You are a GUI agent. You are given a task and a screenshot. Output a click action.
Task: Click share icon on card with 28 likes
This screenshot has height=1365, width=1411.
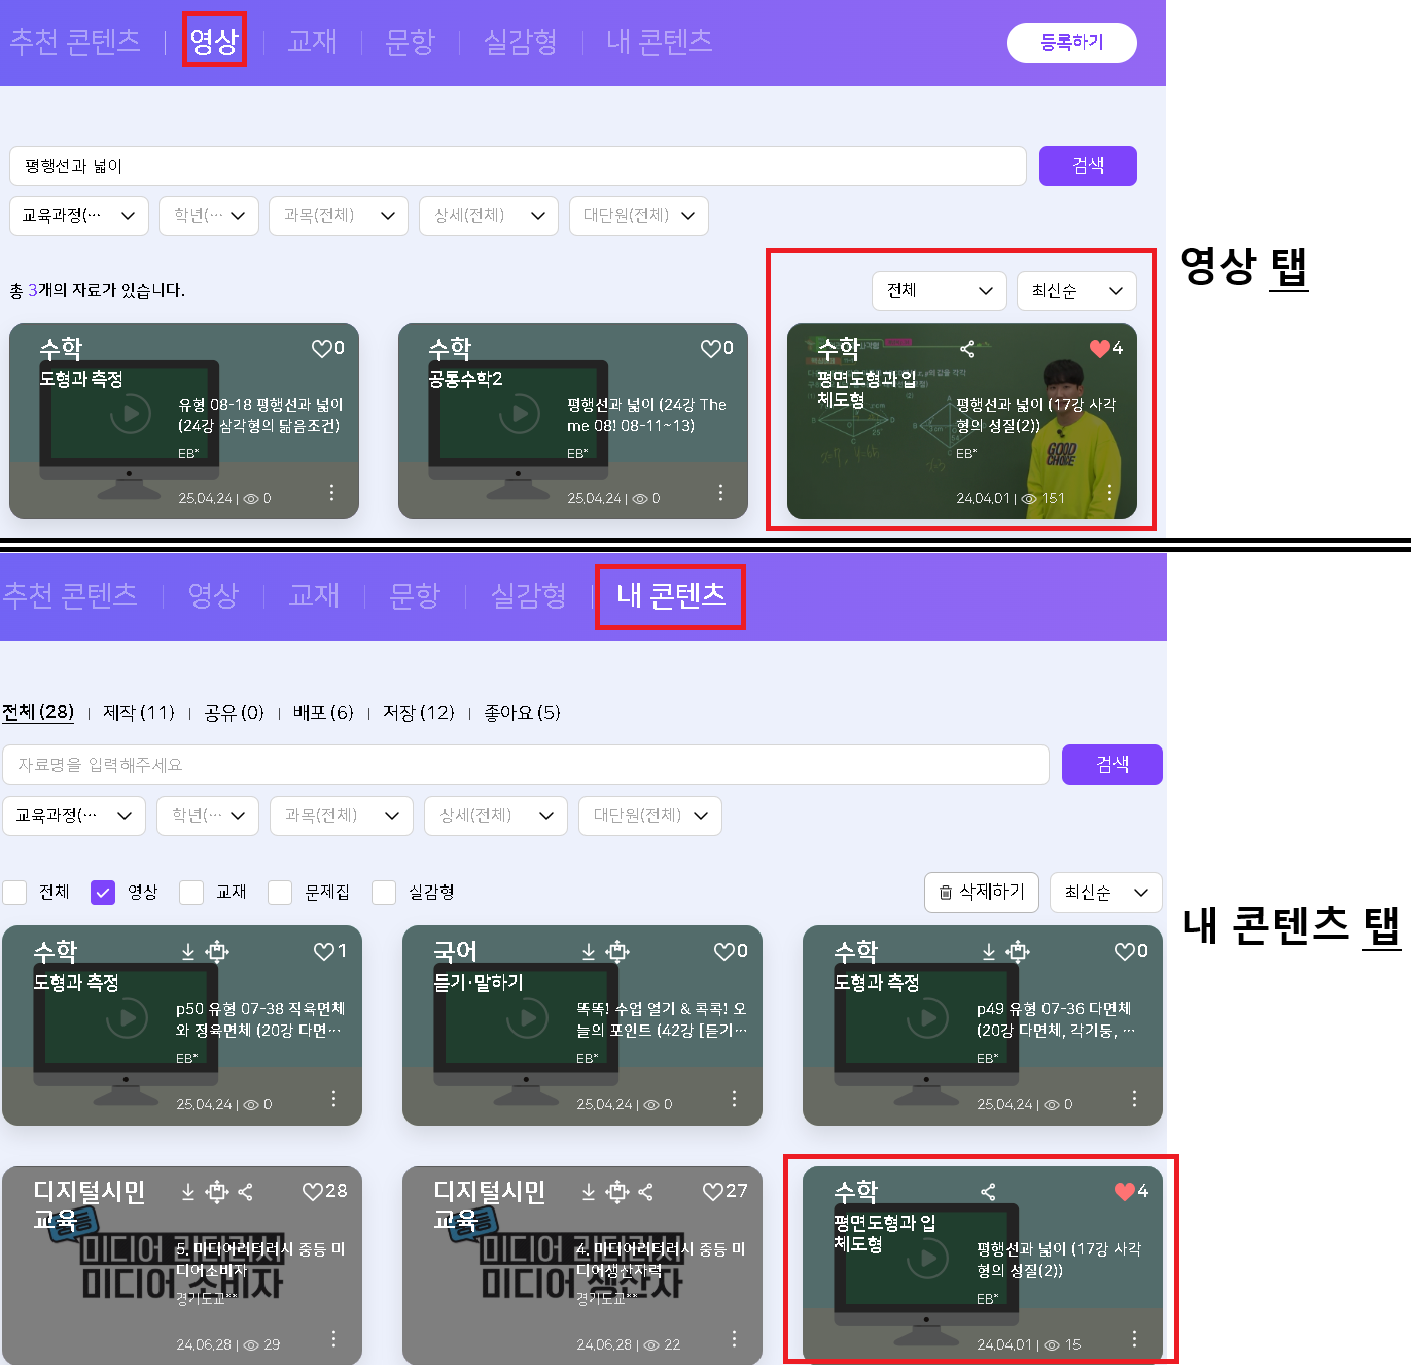[x=246, y=1191]
